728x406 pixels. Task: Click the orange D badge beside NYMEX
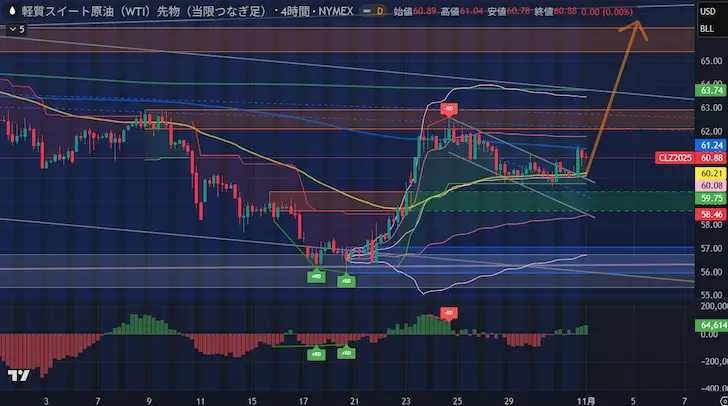click(379, 10)
